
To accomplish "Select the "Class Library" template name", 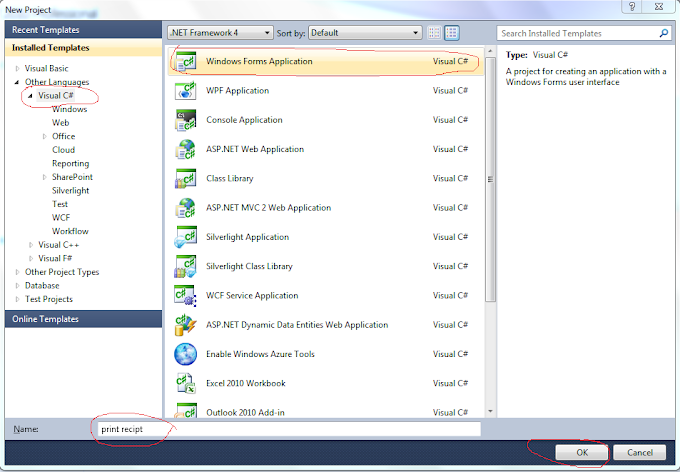I will pos(229,179).
